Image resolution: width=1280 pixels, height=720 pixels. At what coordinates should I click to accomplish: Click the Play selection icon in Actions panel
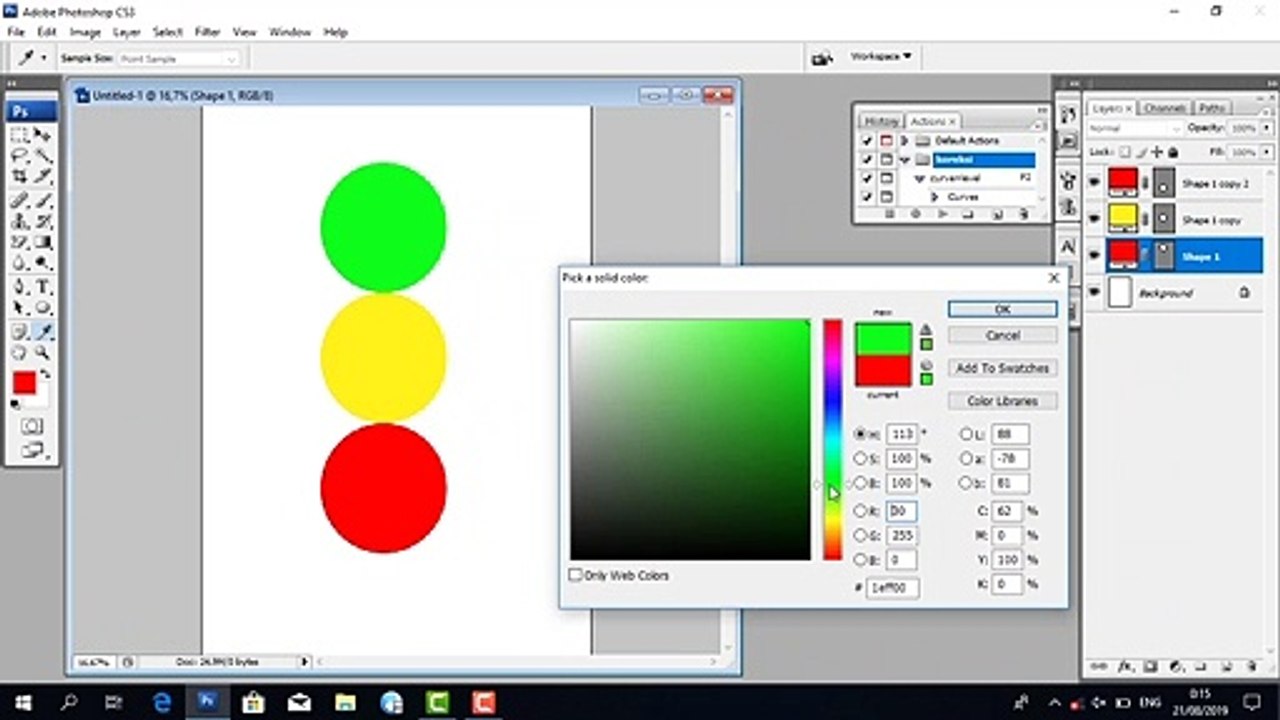pos(941,214)
